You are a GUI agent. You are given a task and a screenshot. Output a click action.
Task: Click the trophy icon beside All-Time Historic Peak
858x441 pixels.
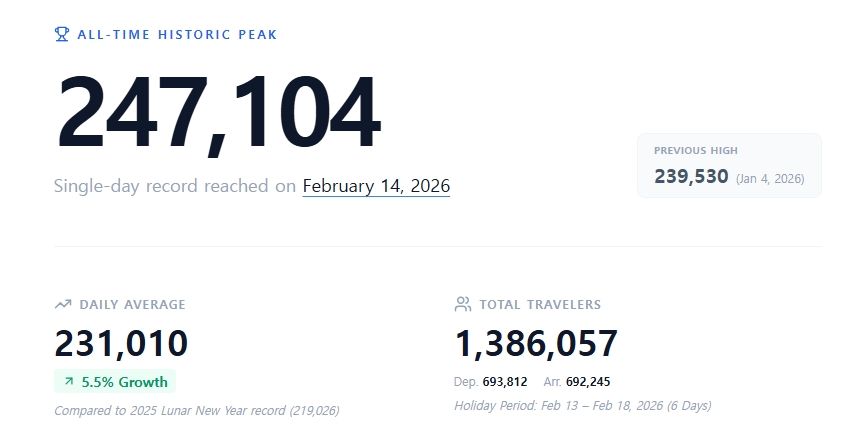pyautogui.click(x=62, y=34)
